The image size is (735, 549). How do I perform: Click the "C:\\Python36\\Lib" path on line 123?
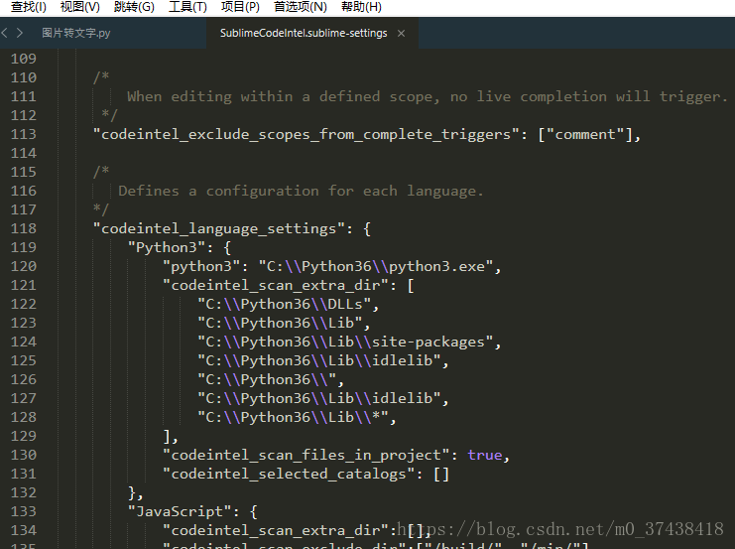[x=280, y=323]
